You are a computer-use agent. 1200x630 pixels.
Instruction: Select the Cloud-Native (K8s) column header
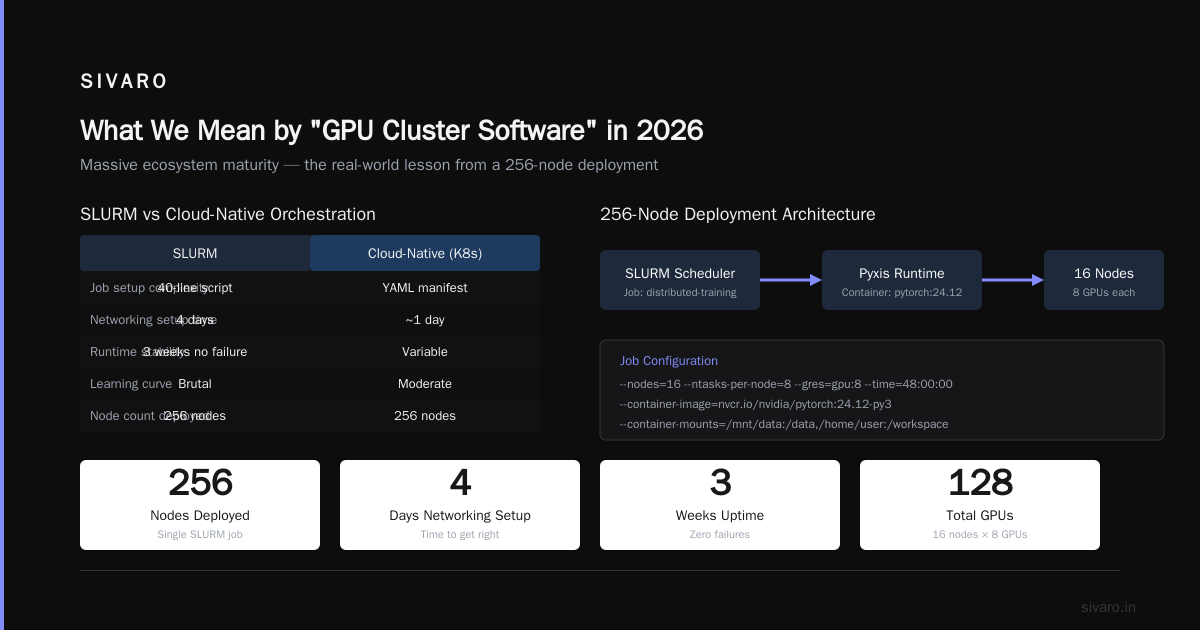coord(425,253)
